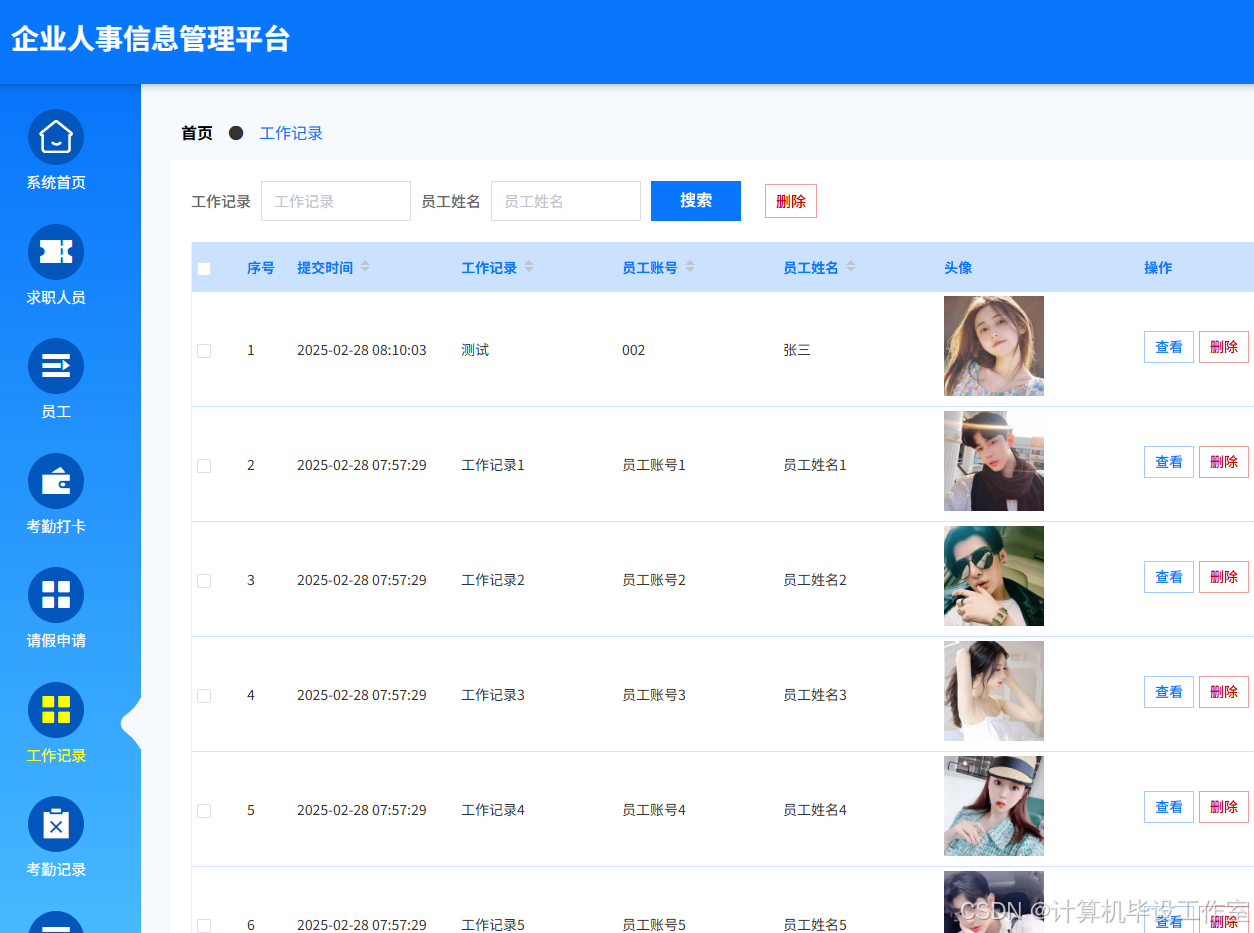Tick the checkbox for row 工作记录2
The width and height of the screenshot is (1254, 933).
click(x=204, y=581)
